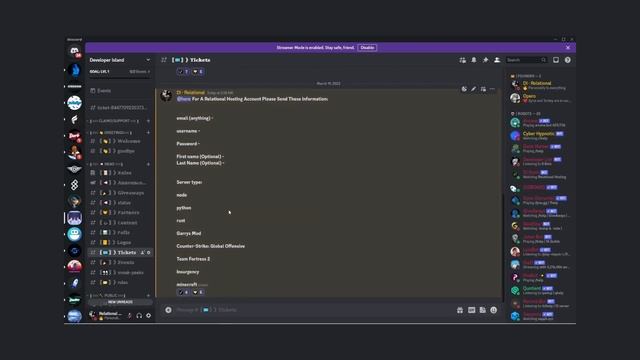Open Quoteed bot member entry
The height and width of the screenshot is (360, 640).
(540, 291)
